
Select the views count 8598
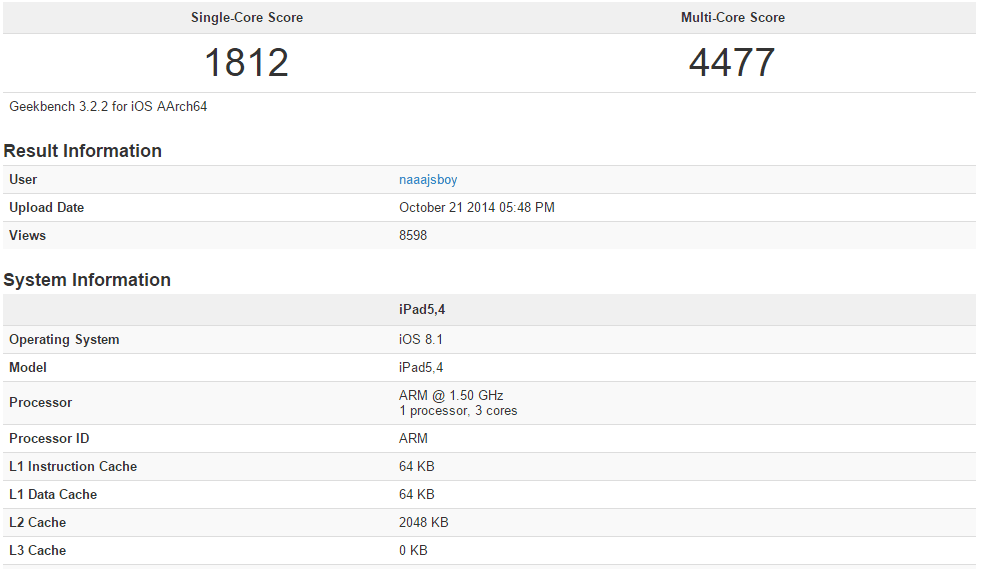coord(413,235)
